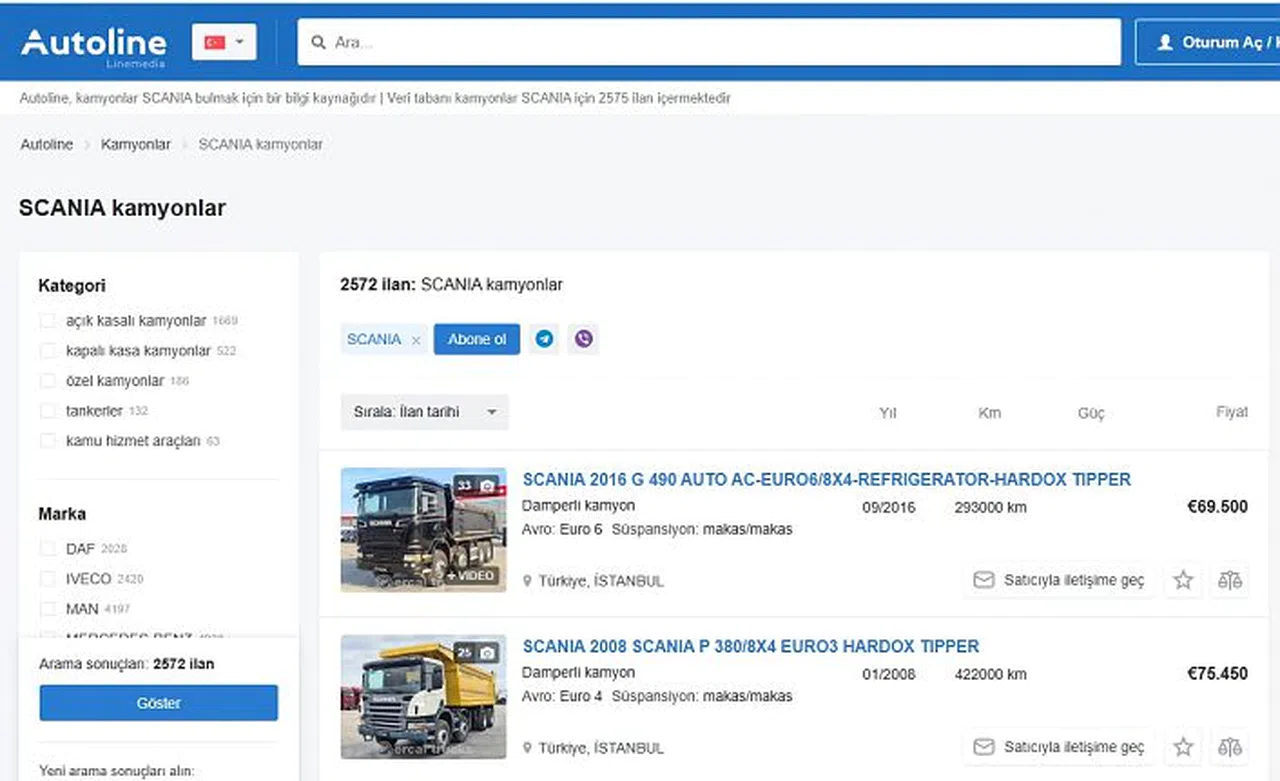The image size is (1280, 781).
Task: Open the Turkish flag language dropdown
Action: [224, 42]
